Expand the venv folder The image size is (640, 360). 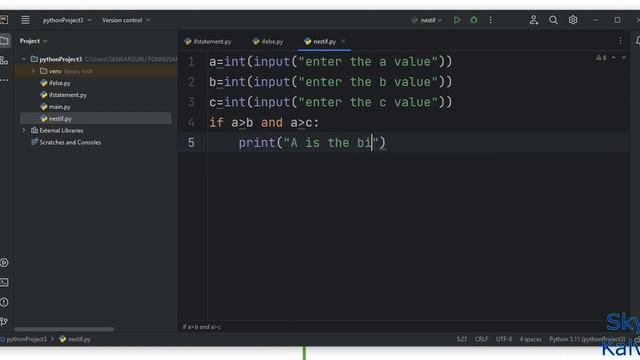tap(33, 71)
